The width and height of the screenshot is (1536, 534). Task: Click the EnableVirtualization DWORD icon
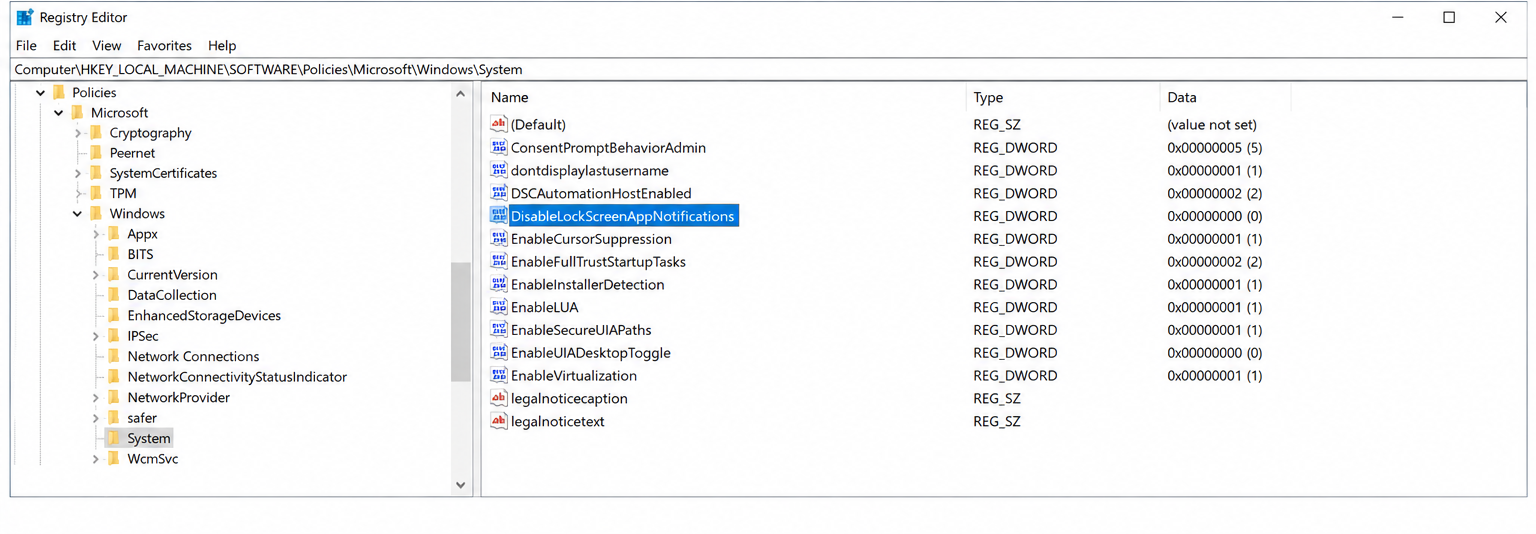499,376
